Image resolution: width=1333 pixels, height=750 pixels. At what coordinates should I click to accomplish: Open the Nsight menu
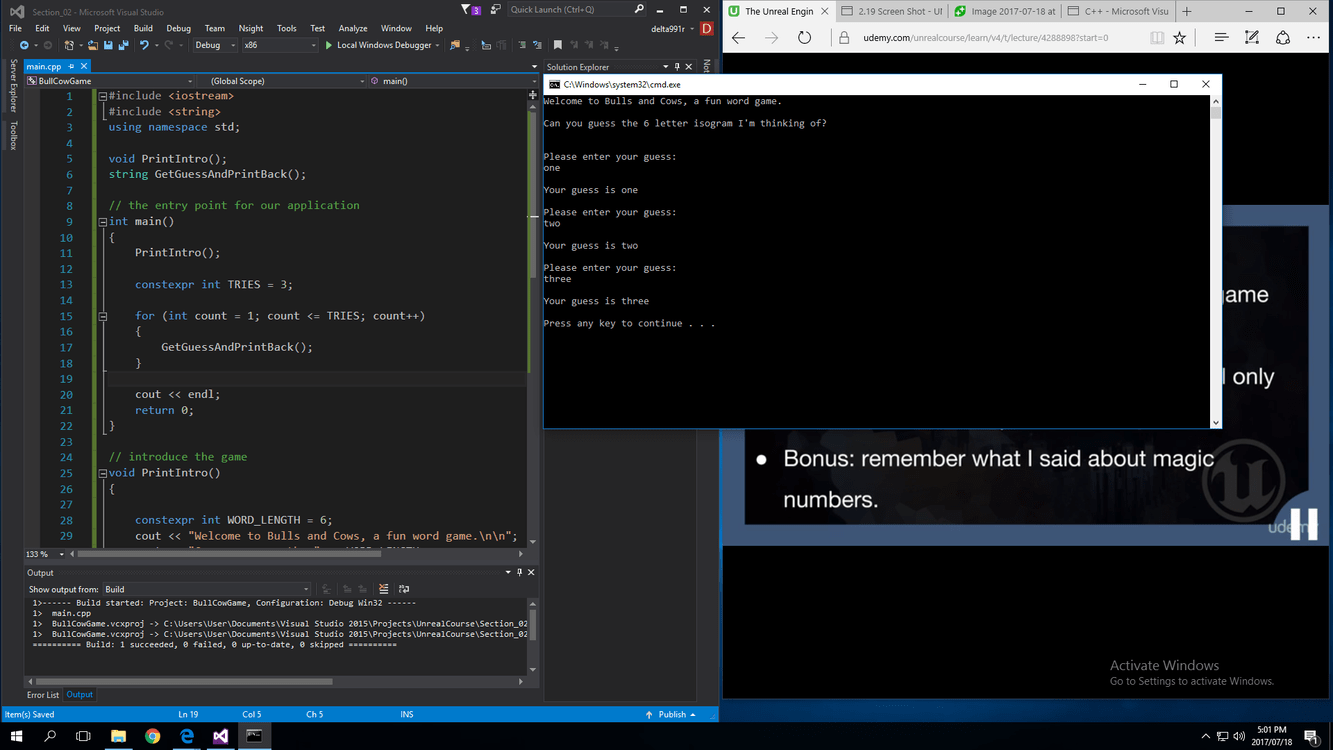[x=251, y=28]
